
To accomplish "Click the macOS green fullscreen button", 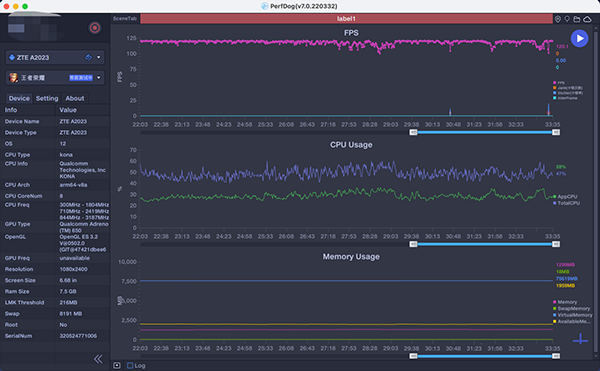I will (25, 6).
